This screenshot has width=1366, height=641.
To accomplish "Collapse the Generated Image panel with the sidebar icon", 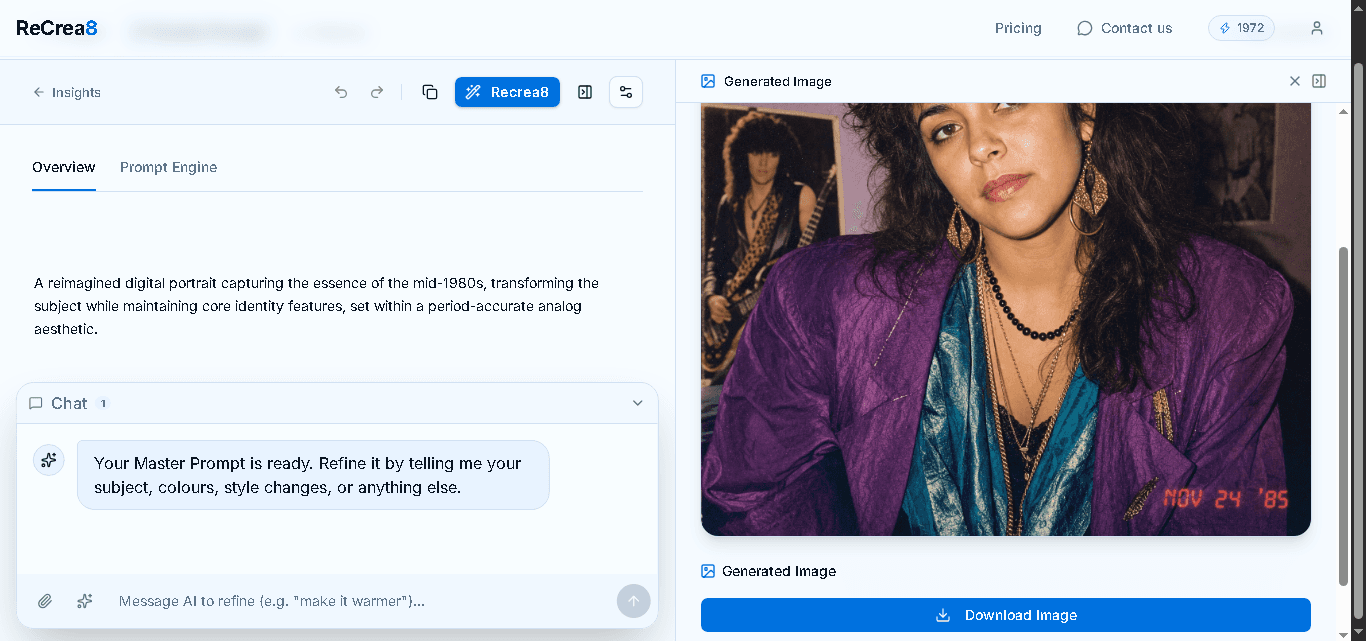I will click(1319, 81).
